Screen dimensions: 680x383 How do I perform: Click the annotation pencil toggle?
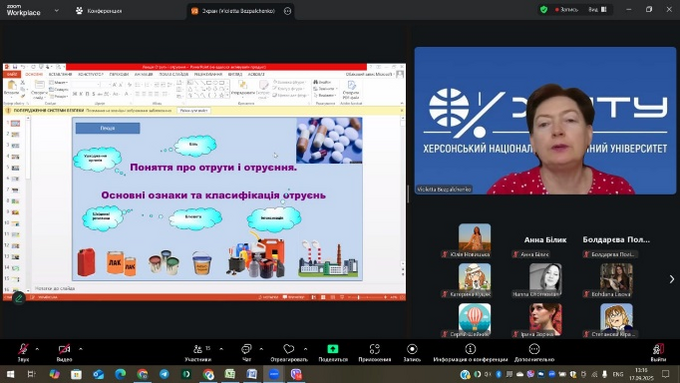tap(19, 298)
